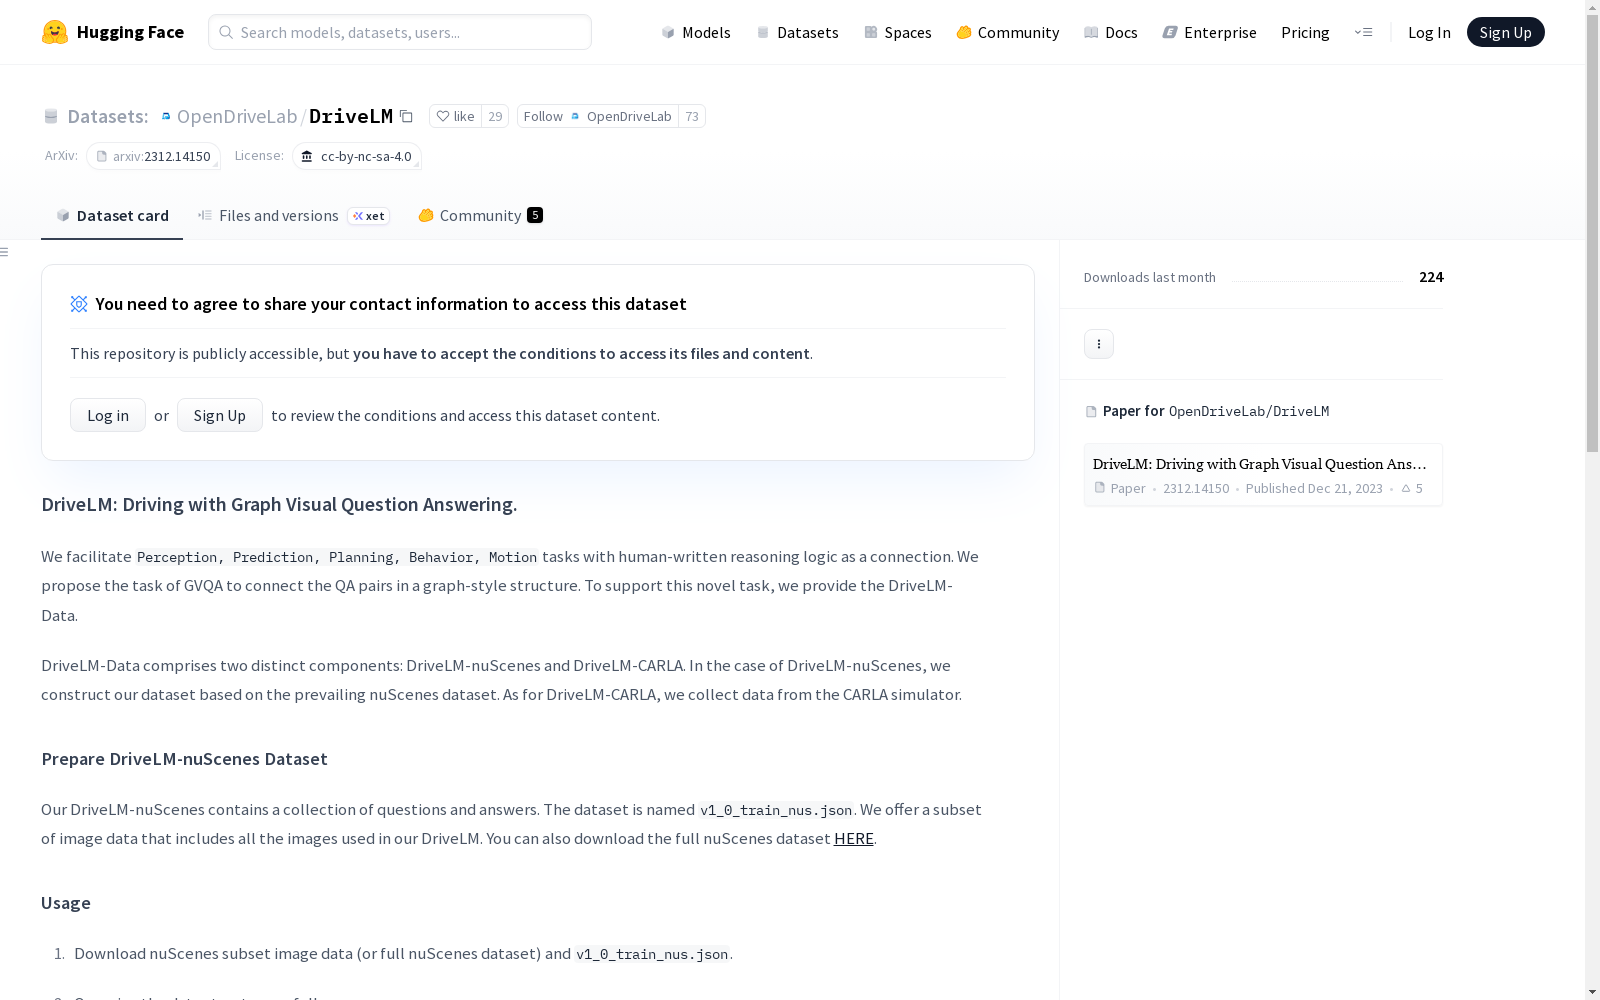Click the cc-by-nc-sa-4.0 license tag
Screen dimensions: 1600x1000
[x=357, y=156]
